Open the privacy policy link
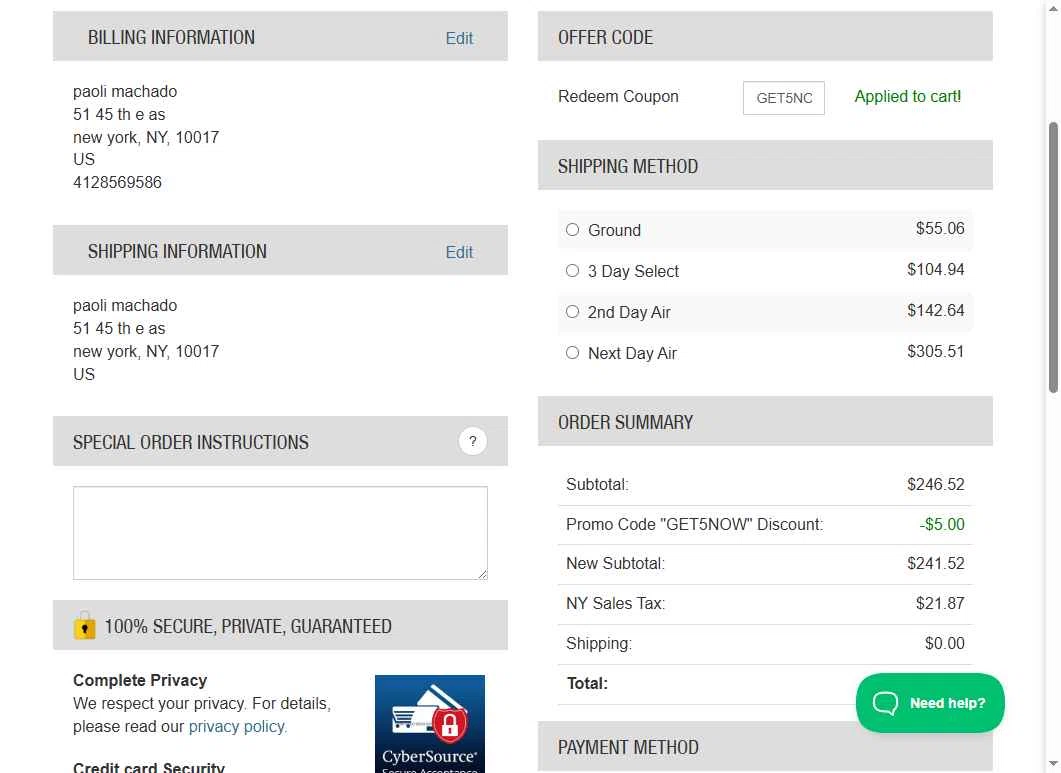The height and width of the screenshot is (773, 1061). coord(238,726)
